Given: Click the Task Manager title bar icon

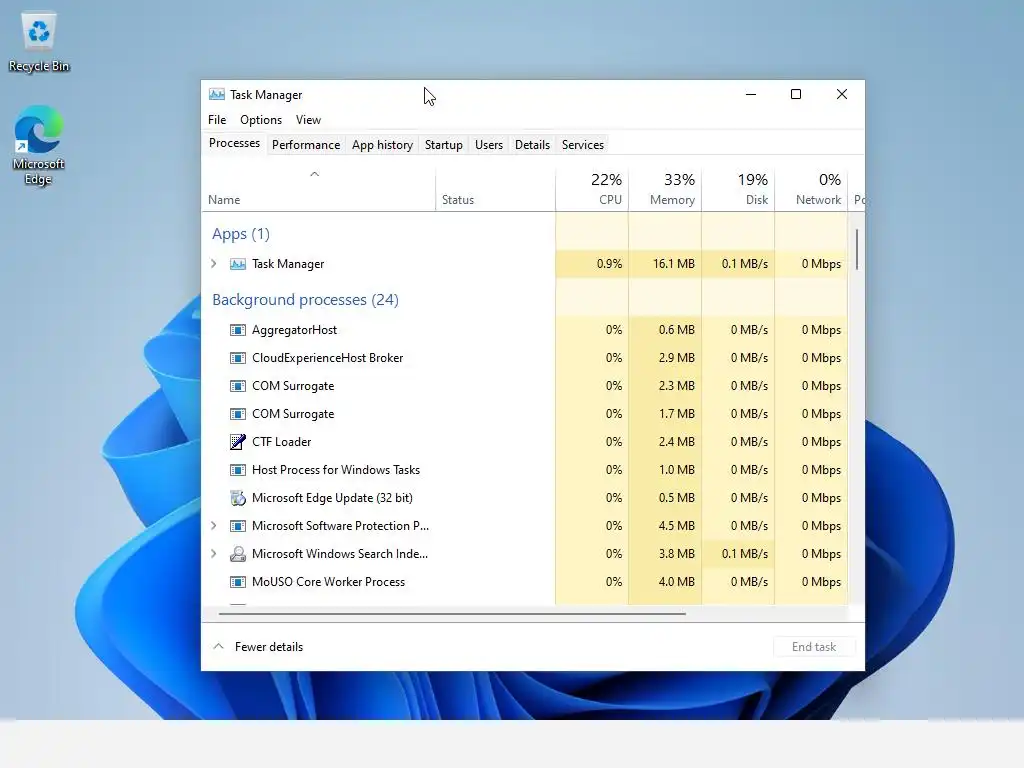Looking at the screenshot, I should (217, 95).
